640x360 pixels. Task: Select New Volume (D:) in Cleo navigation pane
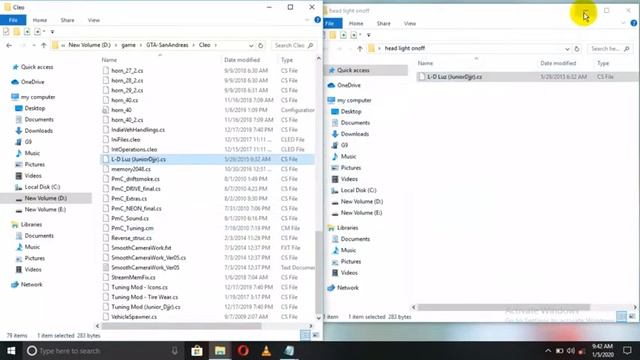[x=45, y=198]
